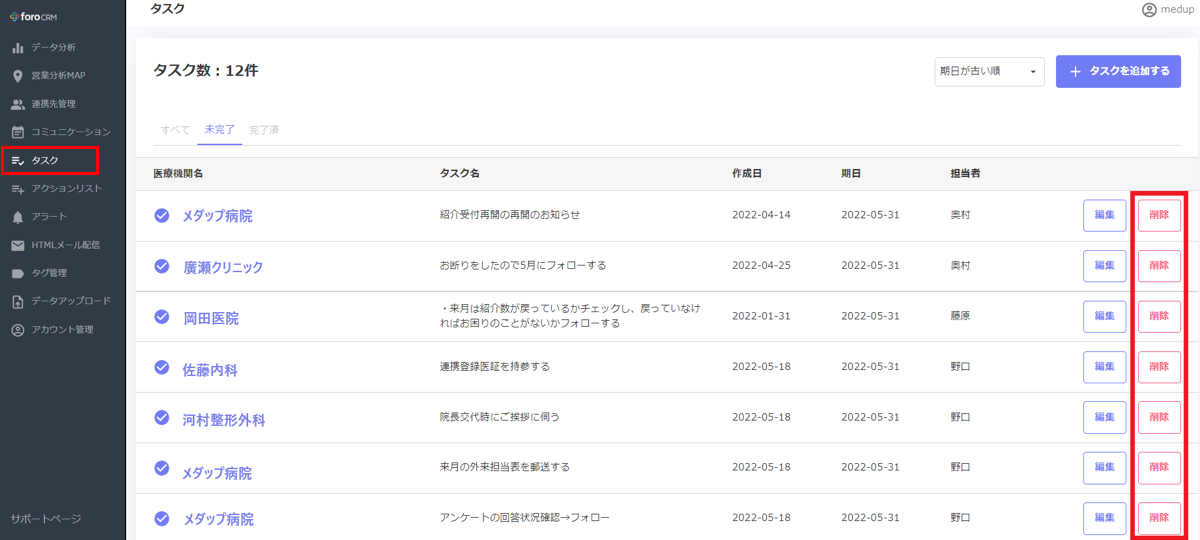The height and width of the screenshot is (540, 1200).
Task: Click the タスクを追加する button
Action: click(x=1118, y=71)
